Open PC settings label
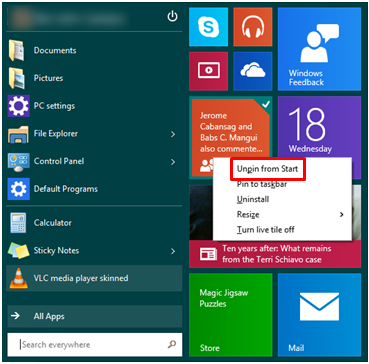 (x=54, y=106)
